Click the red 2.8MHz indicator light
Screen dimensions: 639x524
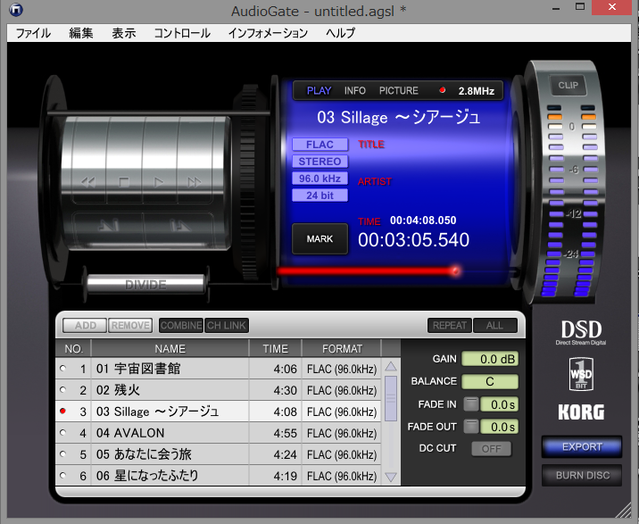tap(442, 90)
